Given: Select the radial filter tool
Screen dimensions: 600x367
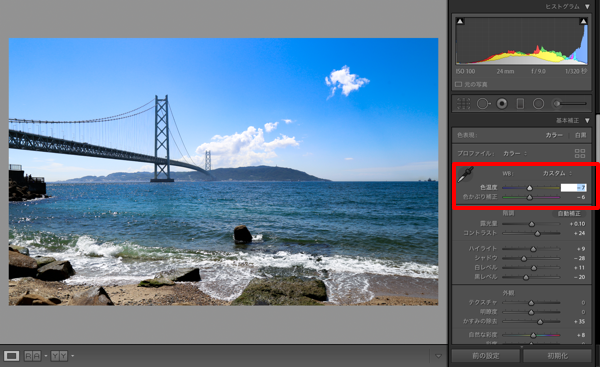Looking at the screenshot, I should [538, 103].
